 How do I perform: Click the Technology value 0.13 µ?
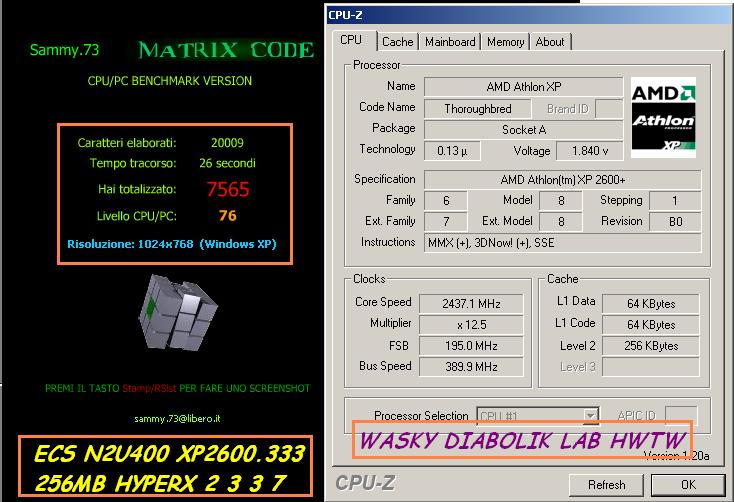pyautogui.click(x=452, y=151)
